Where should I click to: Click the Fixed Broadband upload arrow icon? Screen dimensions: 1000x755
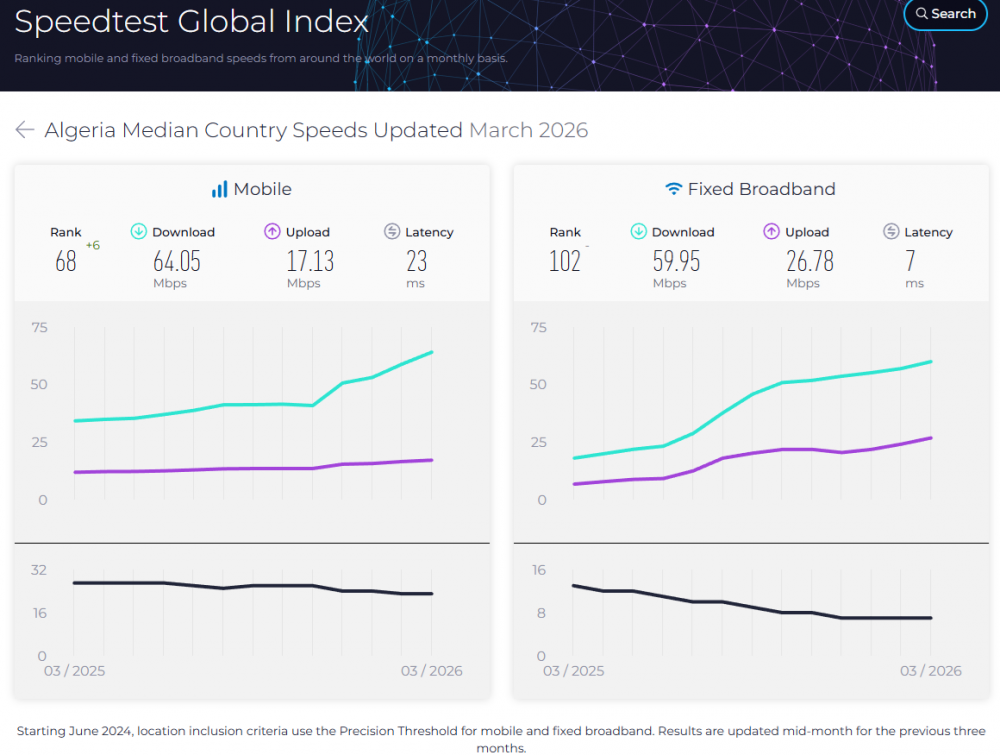[x=771, y=232]
